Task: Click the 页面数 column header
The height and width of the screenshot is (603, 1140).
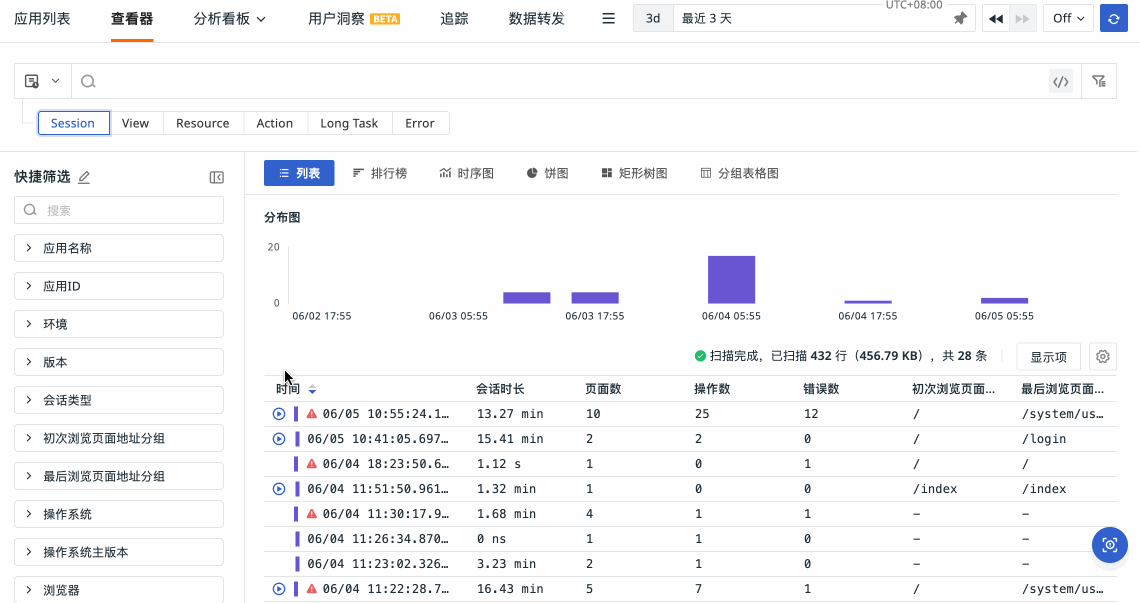Action: tap(603, 389)
